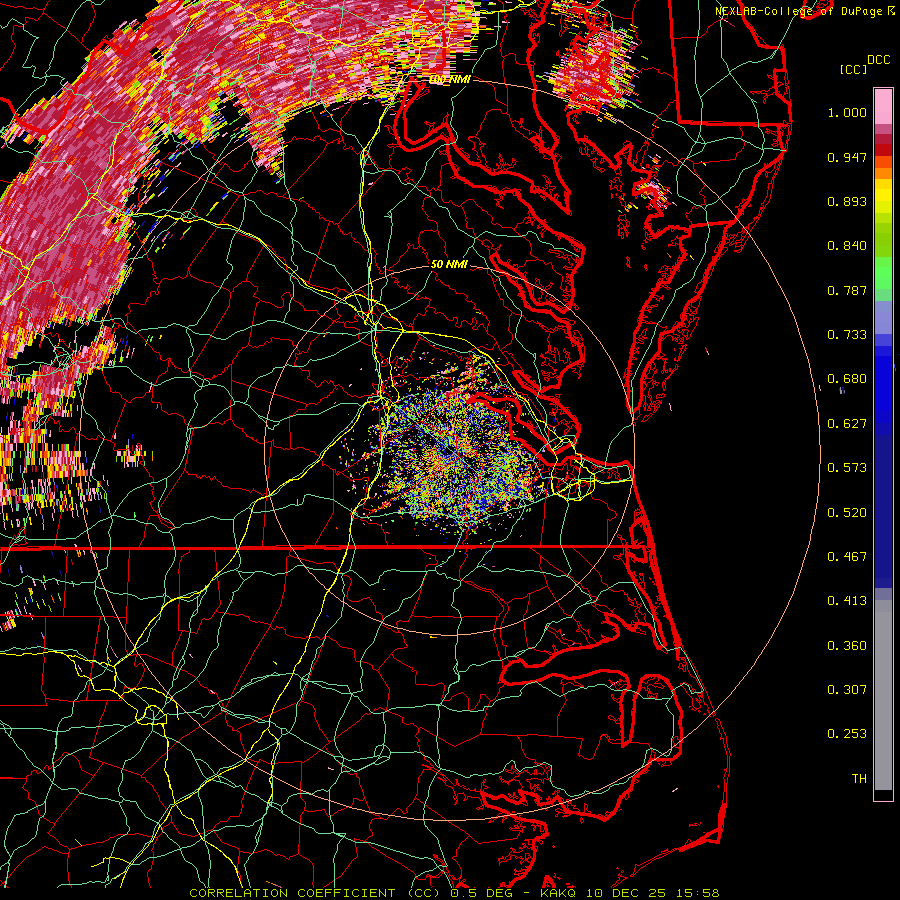Select the 0.573 legend value
Screen dimensions: 900x900
847,468
